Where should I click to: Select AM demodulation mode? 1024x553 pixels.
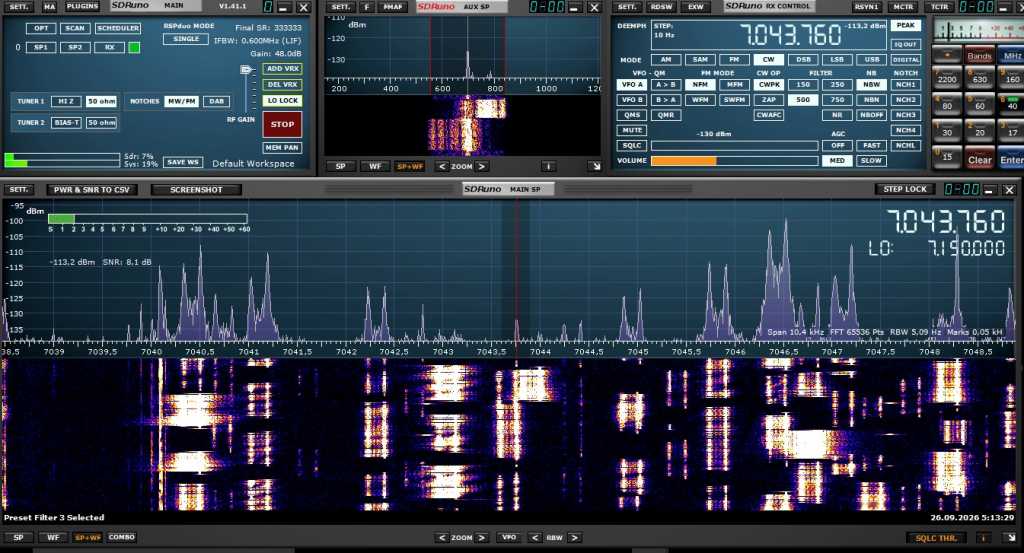click(665, 59)
